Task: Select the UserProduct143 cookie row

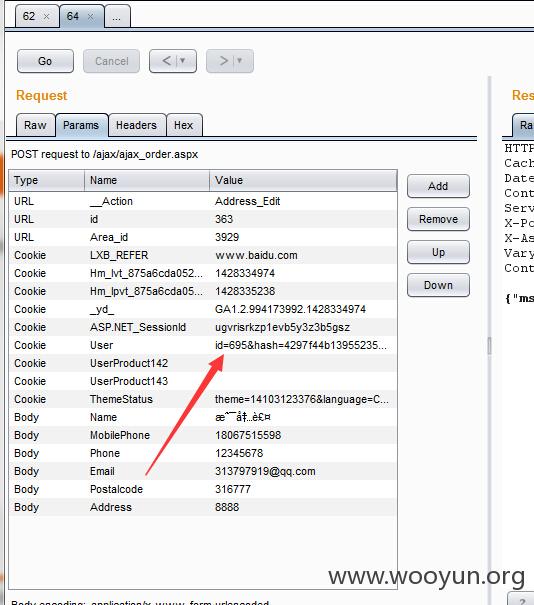Action: 203,381
